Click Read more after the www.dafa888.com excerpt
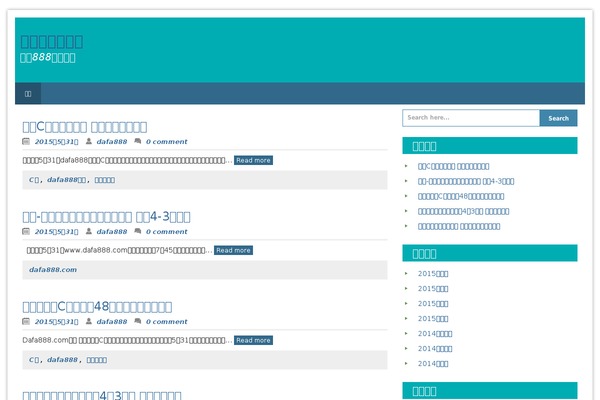Screen dimensions: 600x400 point(233,250)
